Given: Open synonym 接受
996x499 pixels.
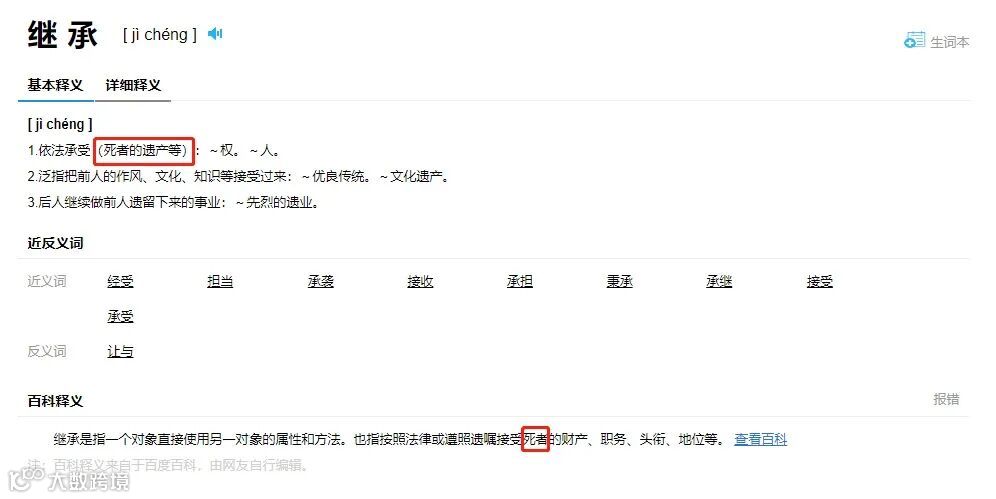Looking at the screenshot, I should (x=819, y=281).
